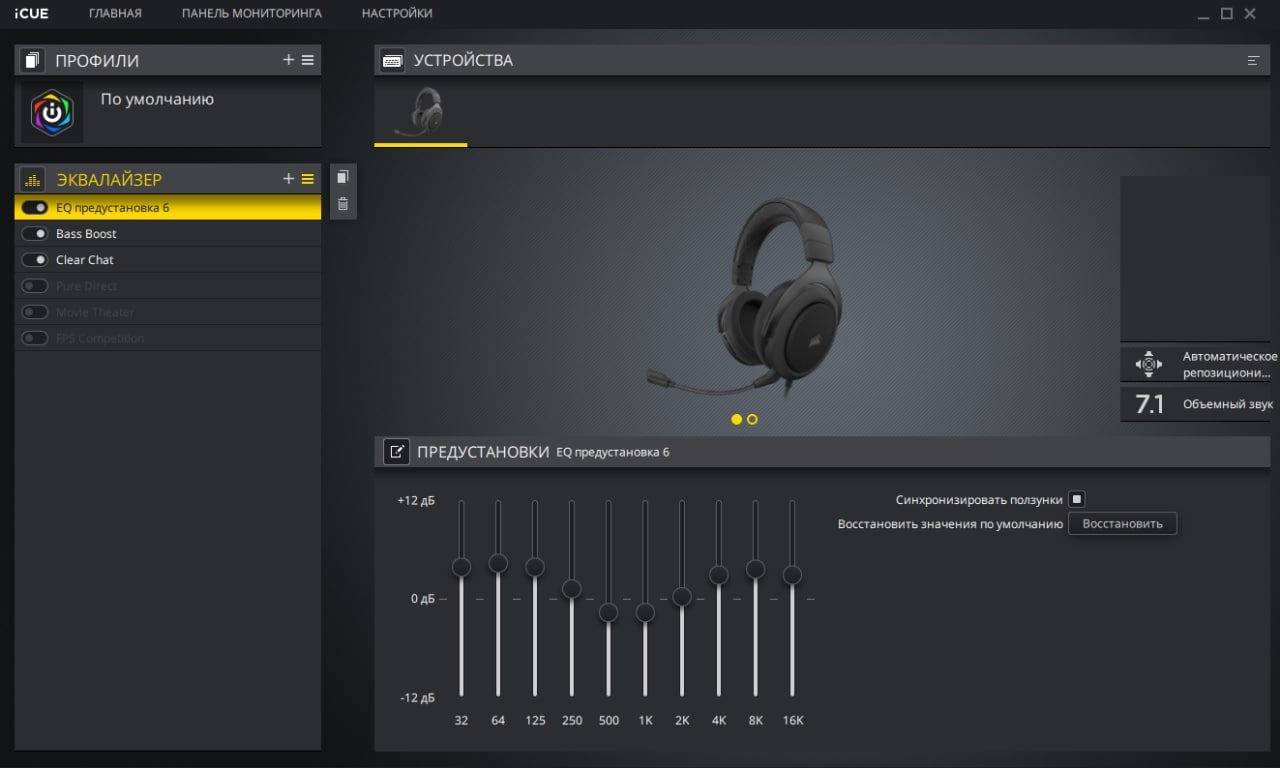The height and width of the screenshot is (768, 1280).
Task: Toggle the EQ предустановка 6 switch
Action: (x=35, y=208)
